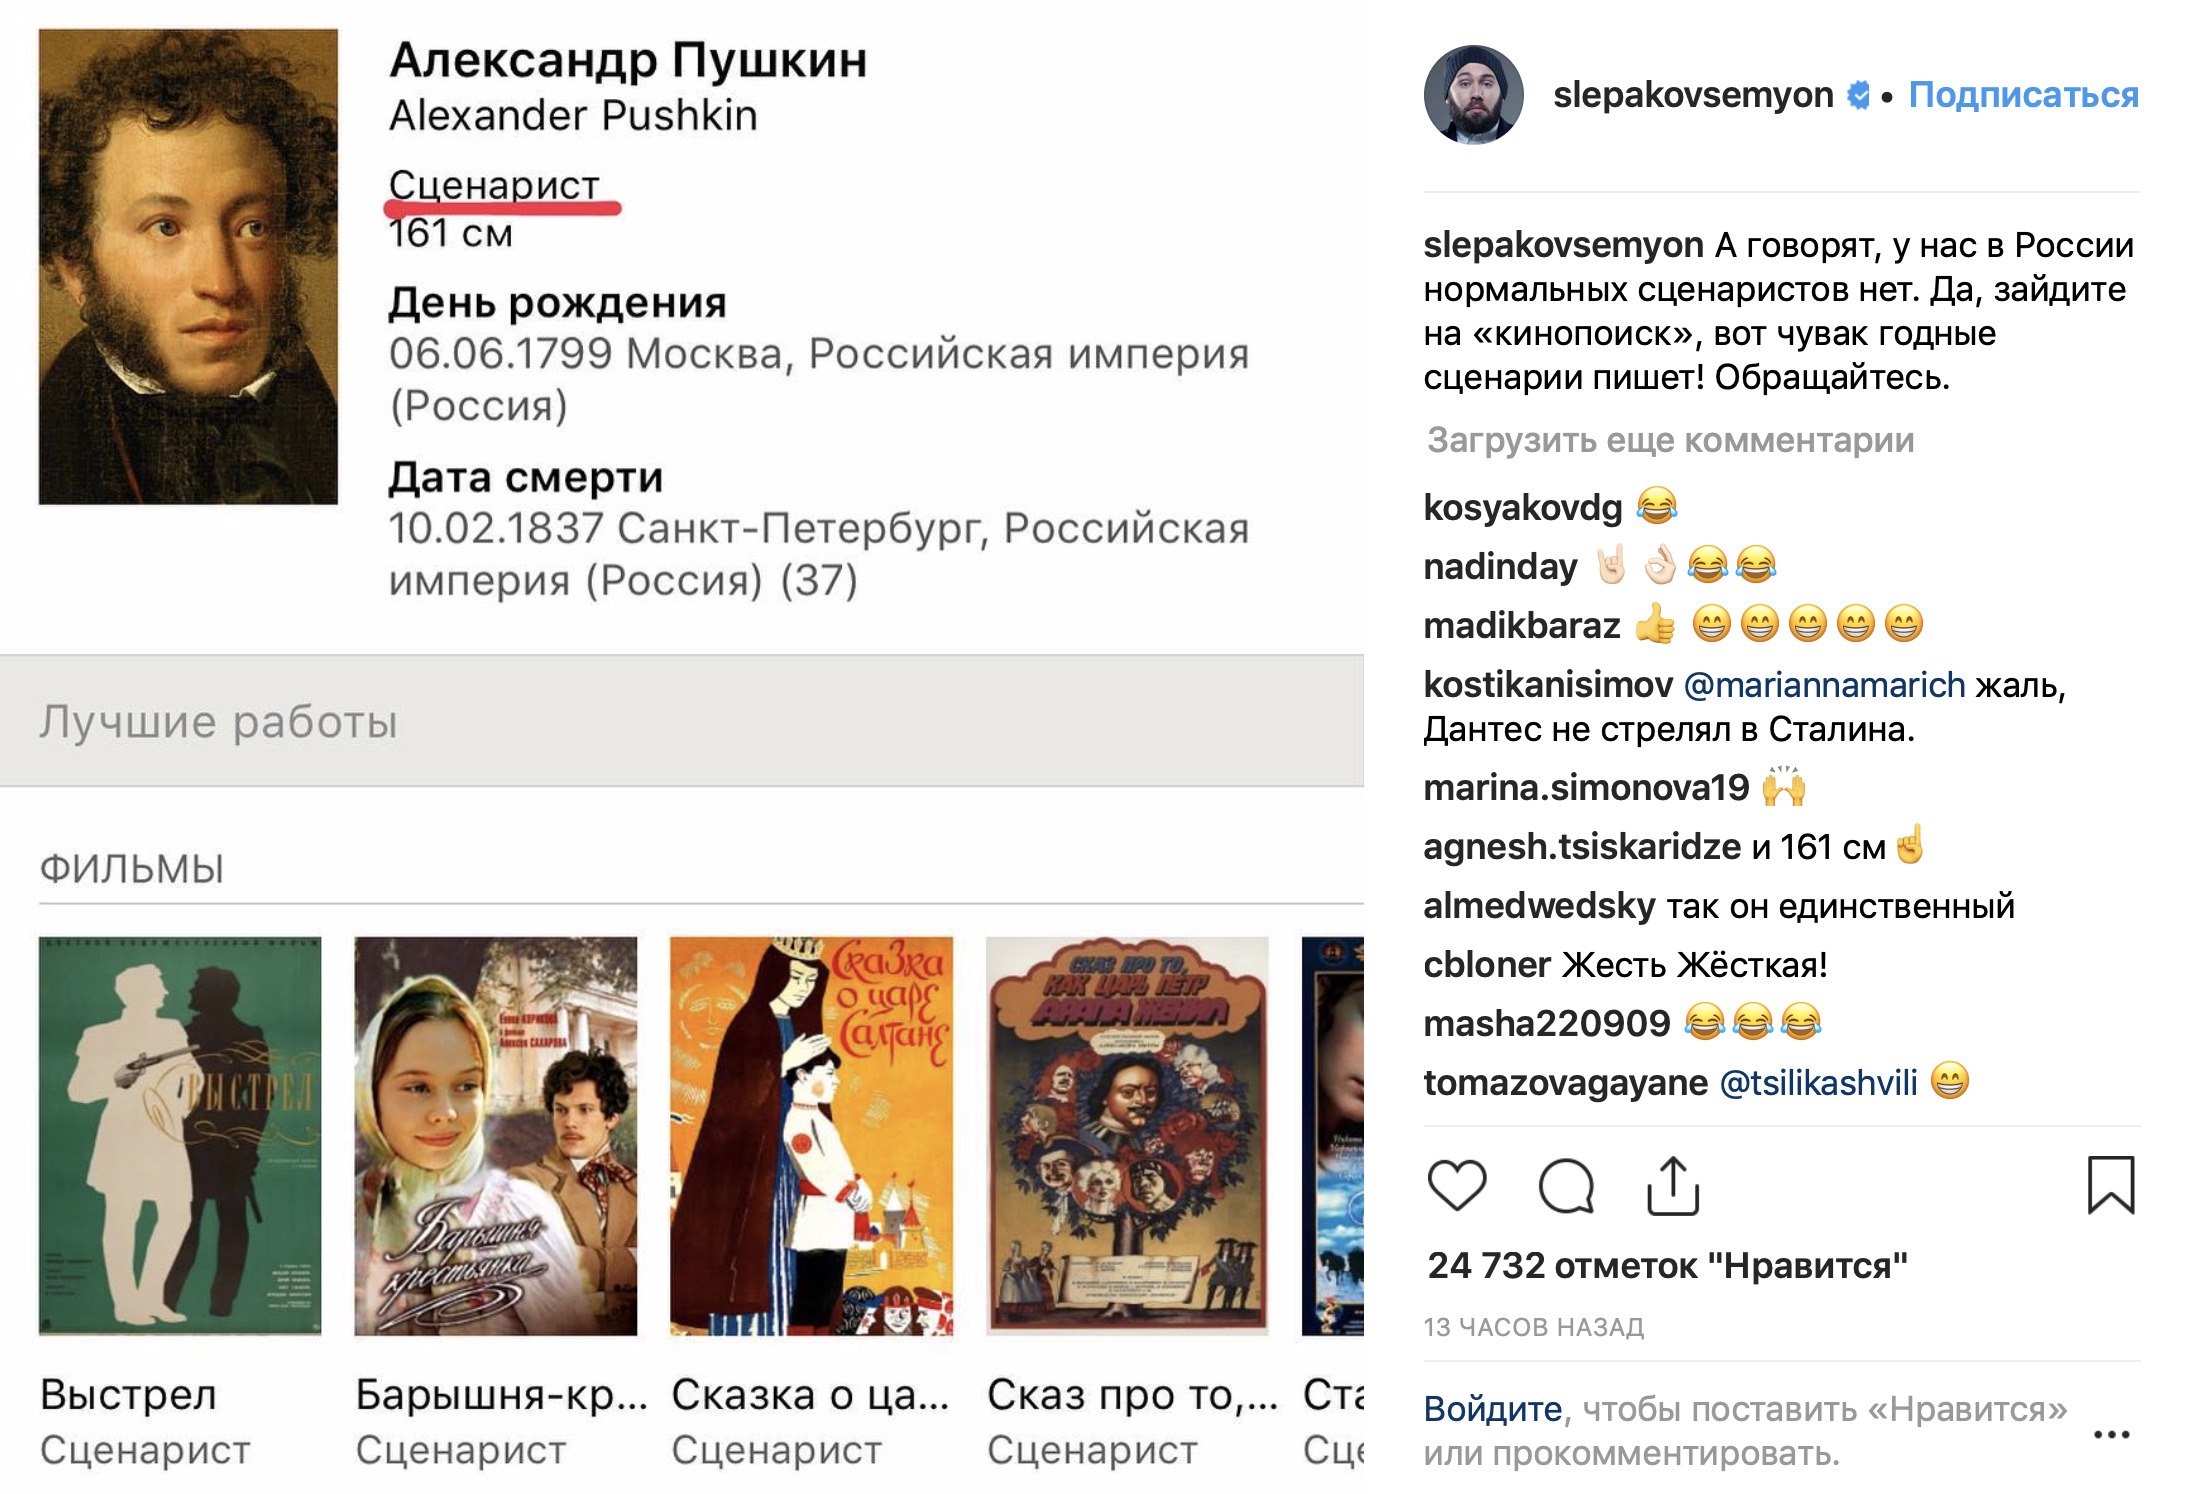This screenshot has width=2200, height=1494.
Task: Open slepakovsemyon's profile avatar
Action: pos(1474,95)
